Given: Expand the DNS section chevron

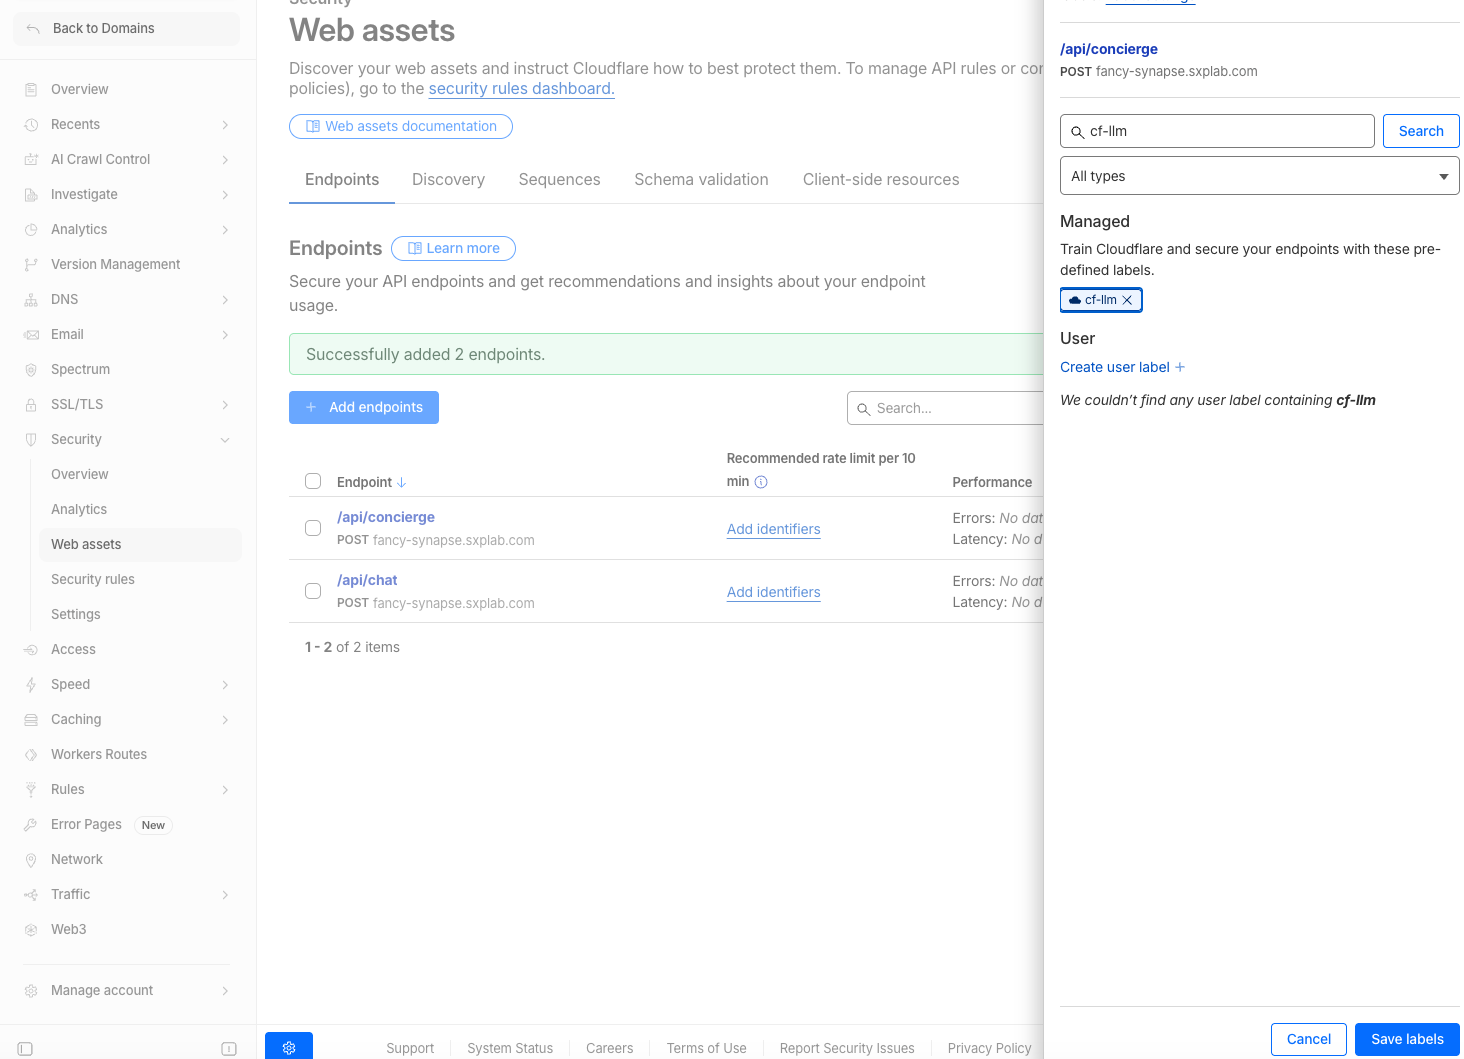Looking at the screenshot, I should click(x=225, y=300).
